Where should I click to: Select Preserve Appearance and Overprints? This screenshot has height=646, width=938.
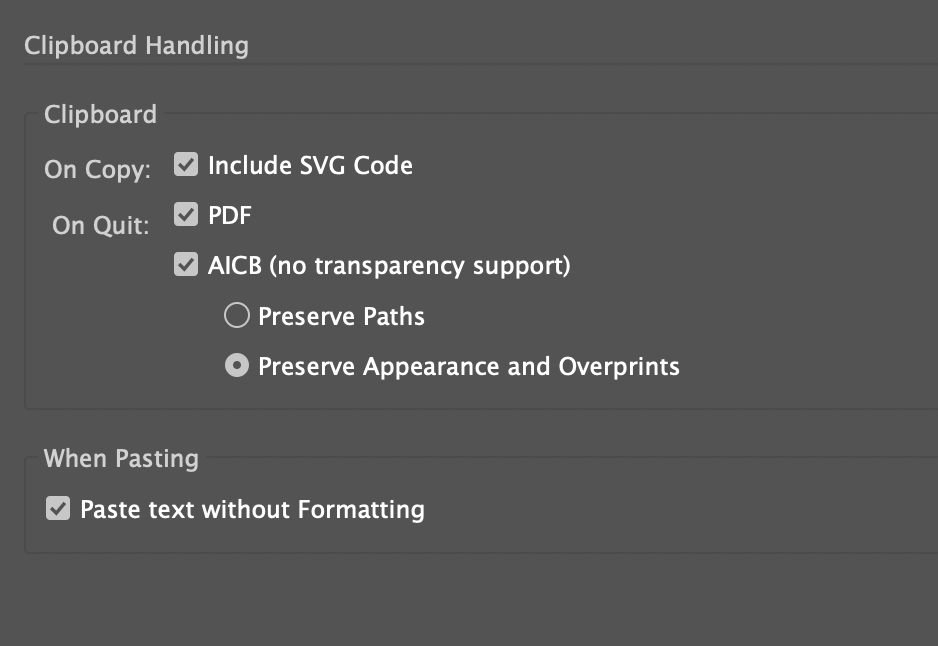pos(236,365)
